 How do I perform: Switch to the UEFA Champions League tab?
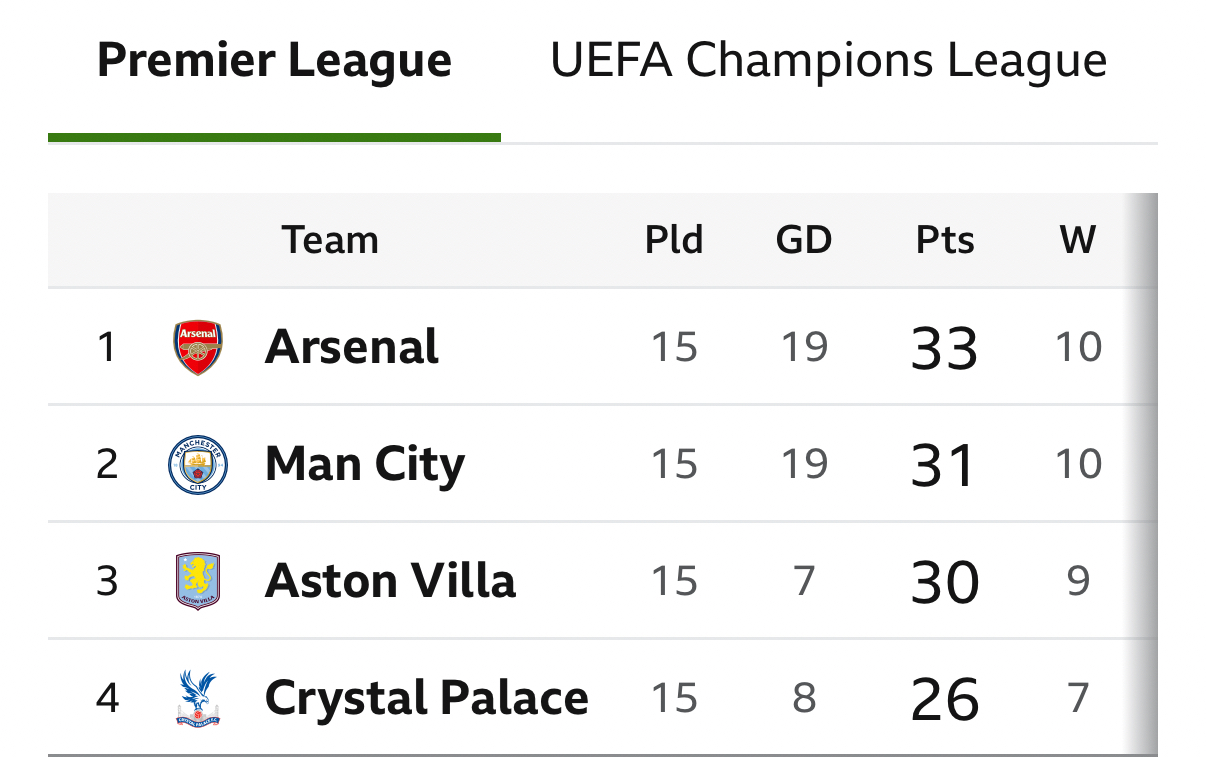[828, 62]
